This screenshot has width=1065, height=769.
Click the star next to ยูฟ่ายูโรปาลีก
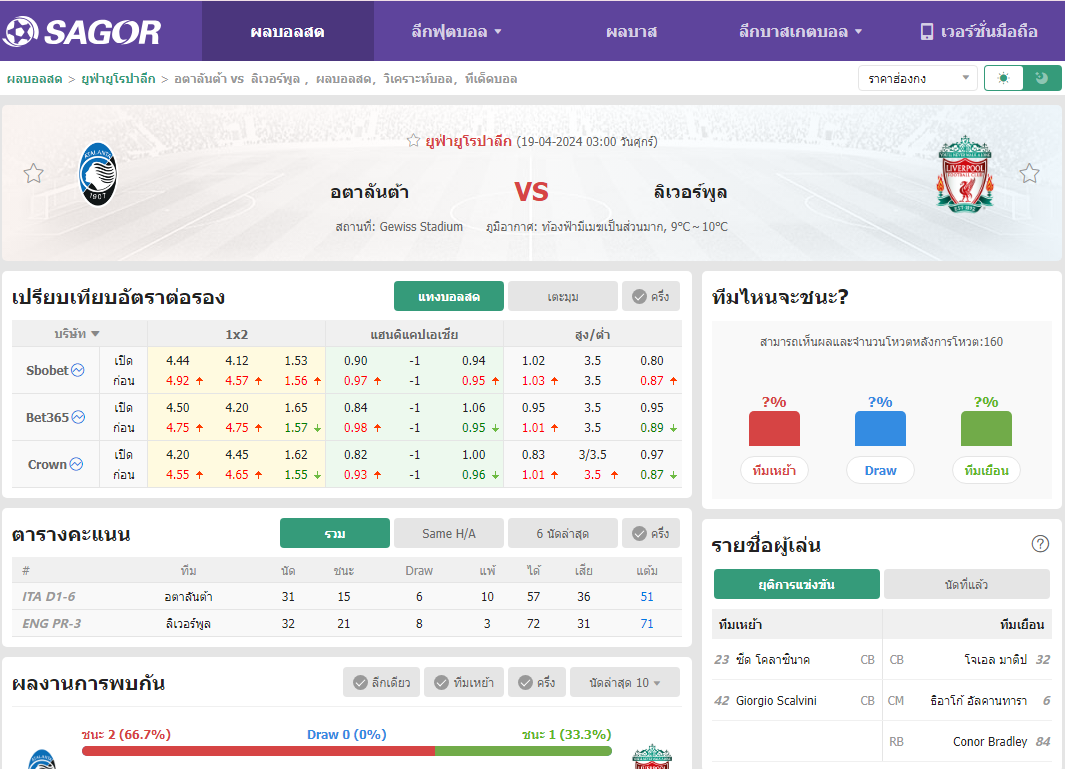(x=413, y=141)
